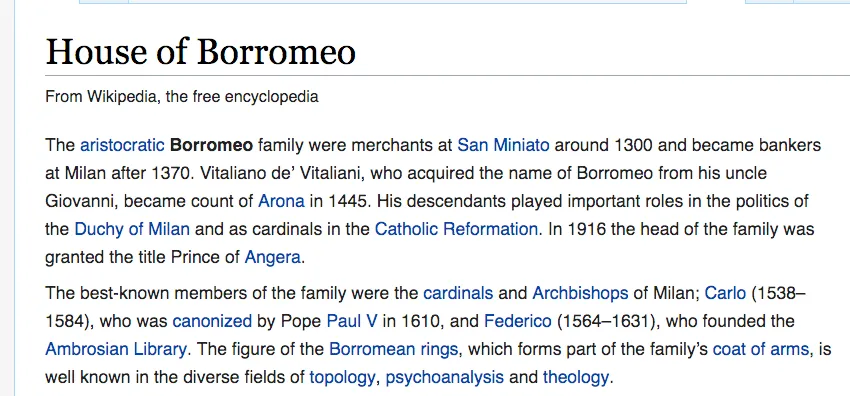This screenshot has width=850, height=396.
Task: Open the Borromean rings article
Action: click(394, 349)
